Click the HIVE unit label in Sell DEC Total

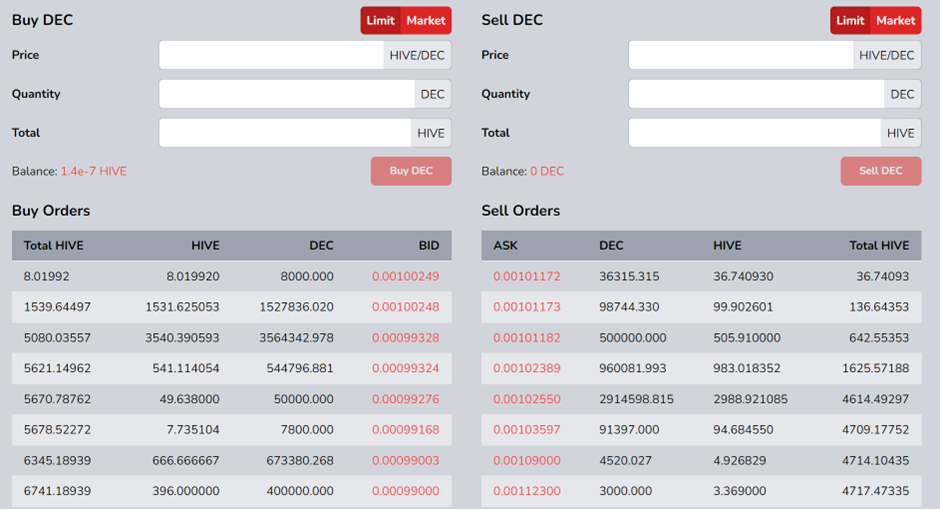(x=900, y=132)
